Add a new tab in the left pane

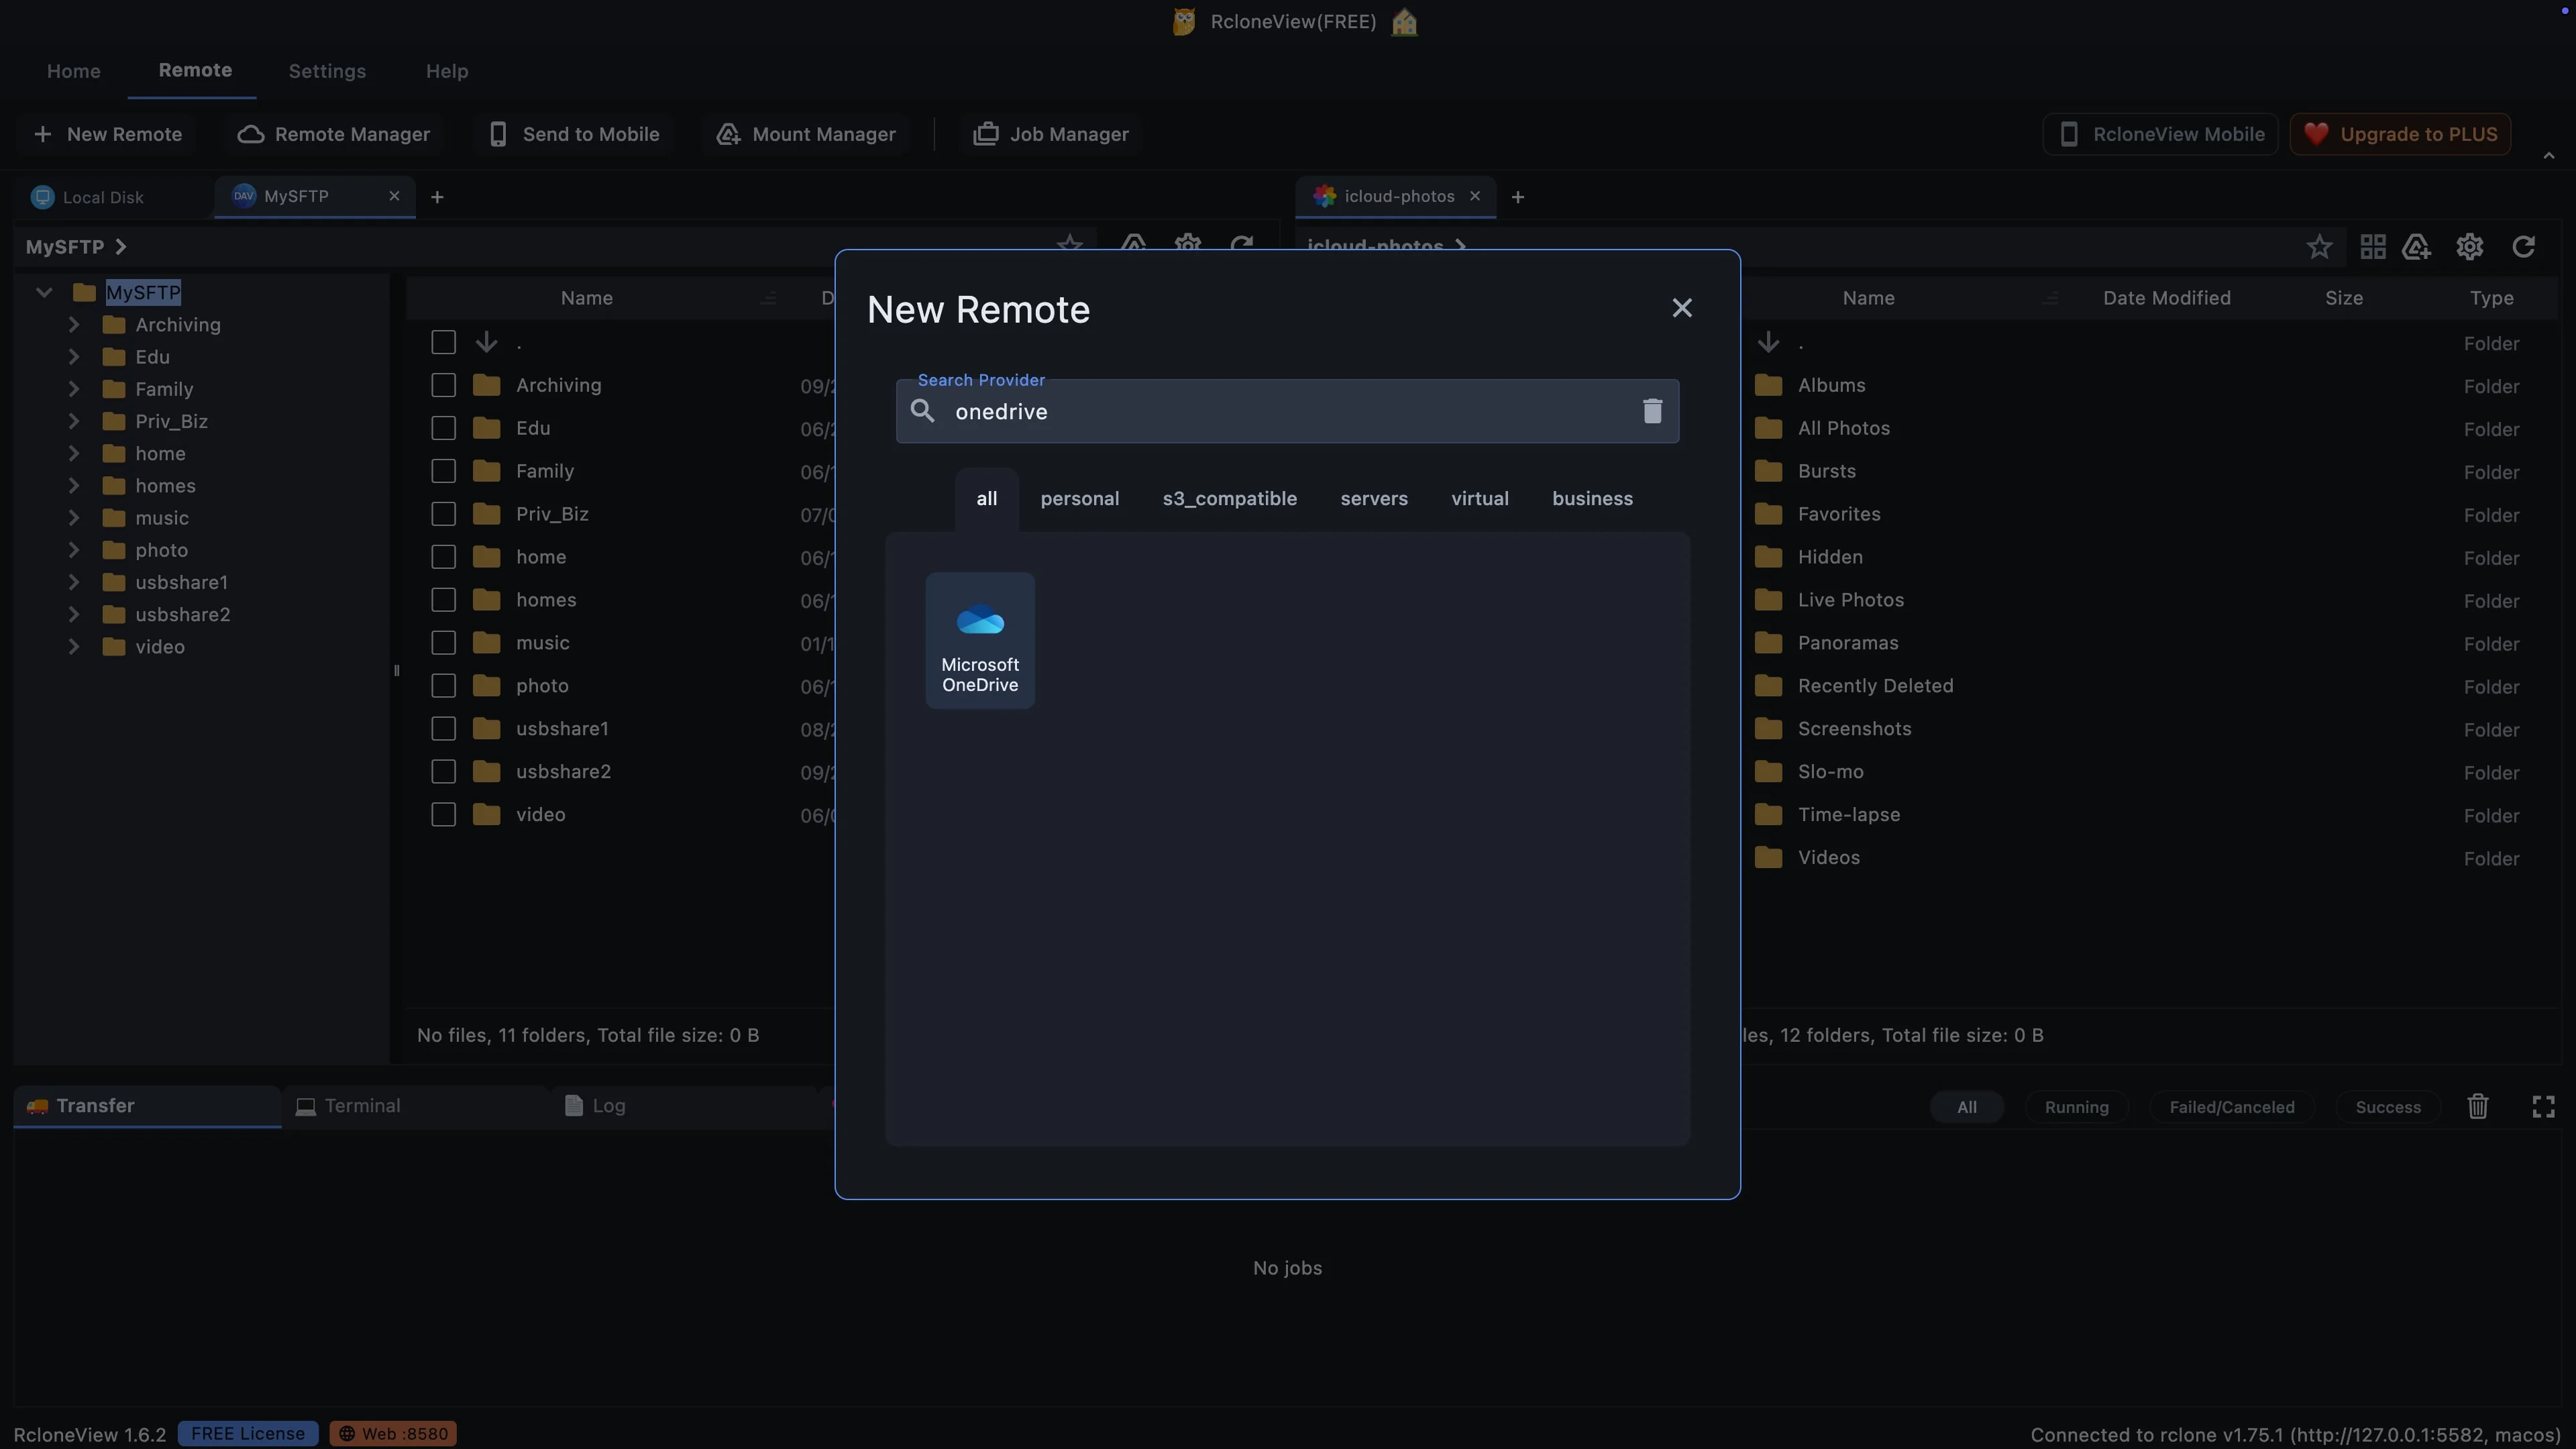tap(437, 197)
